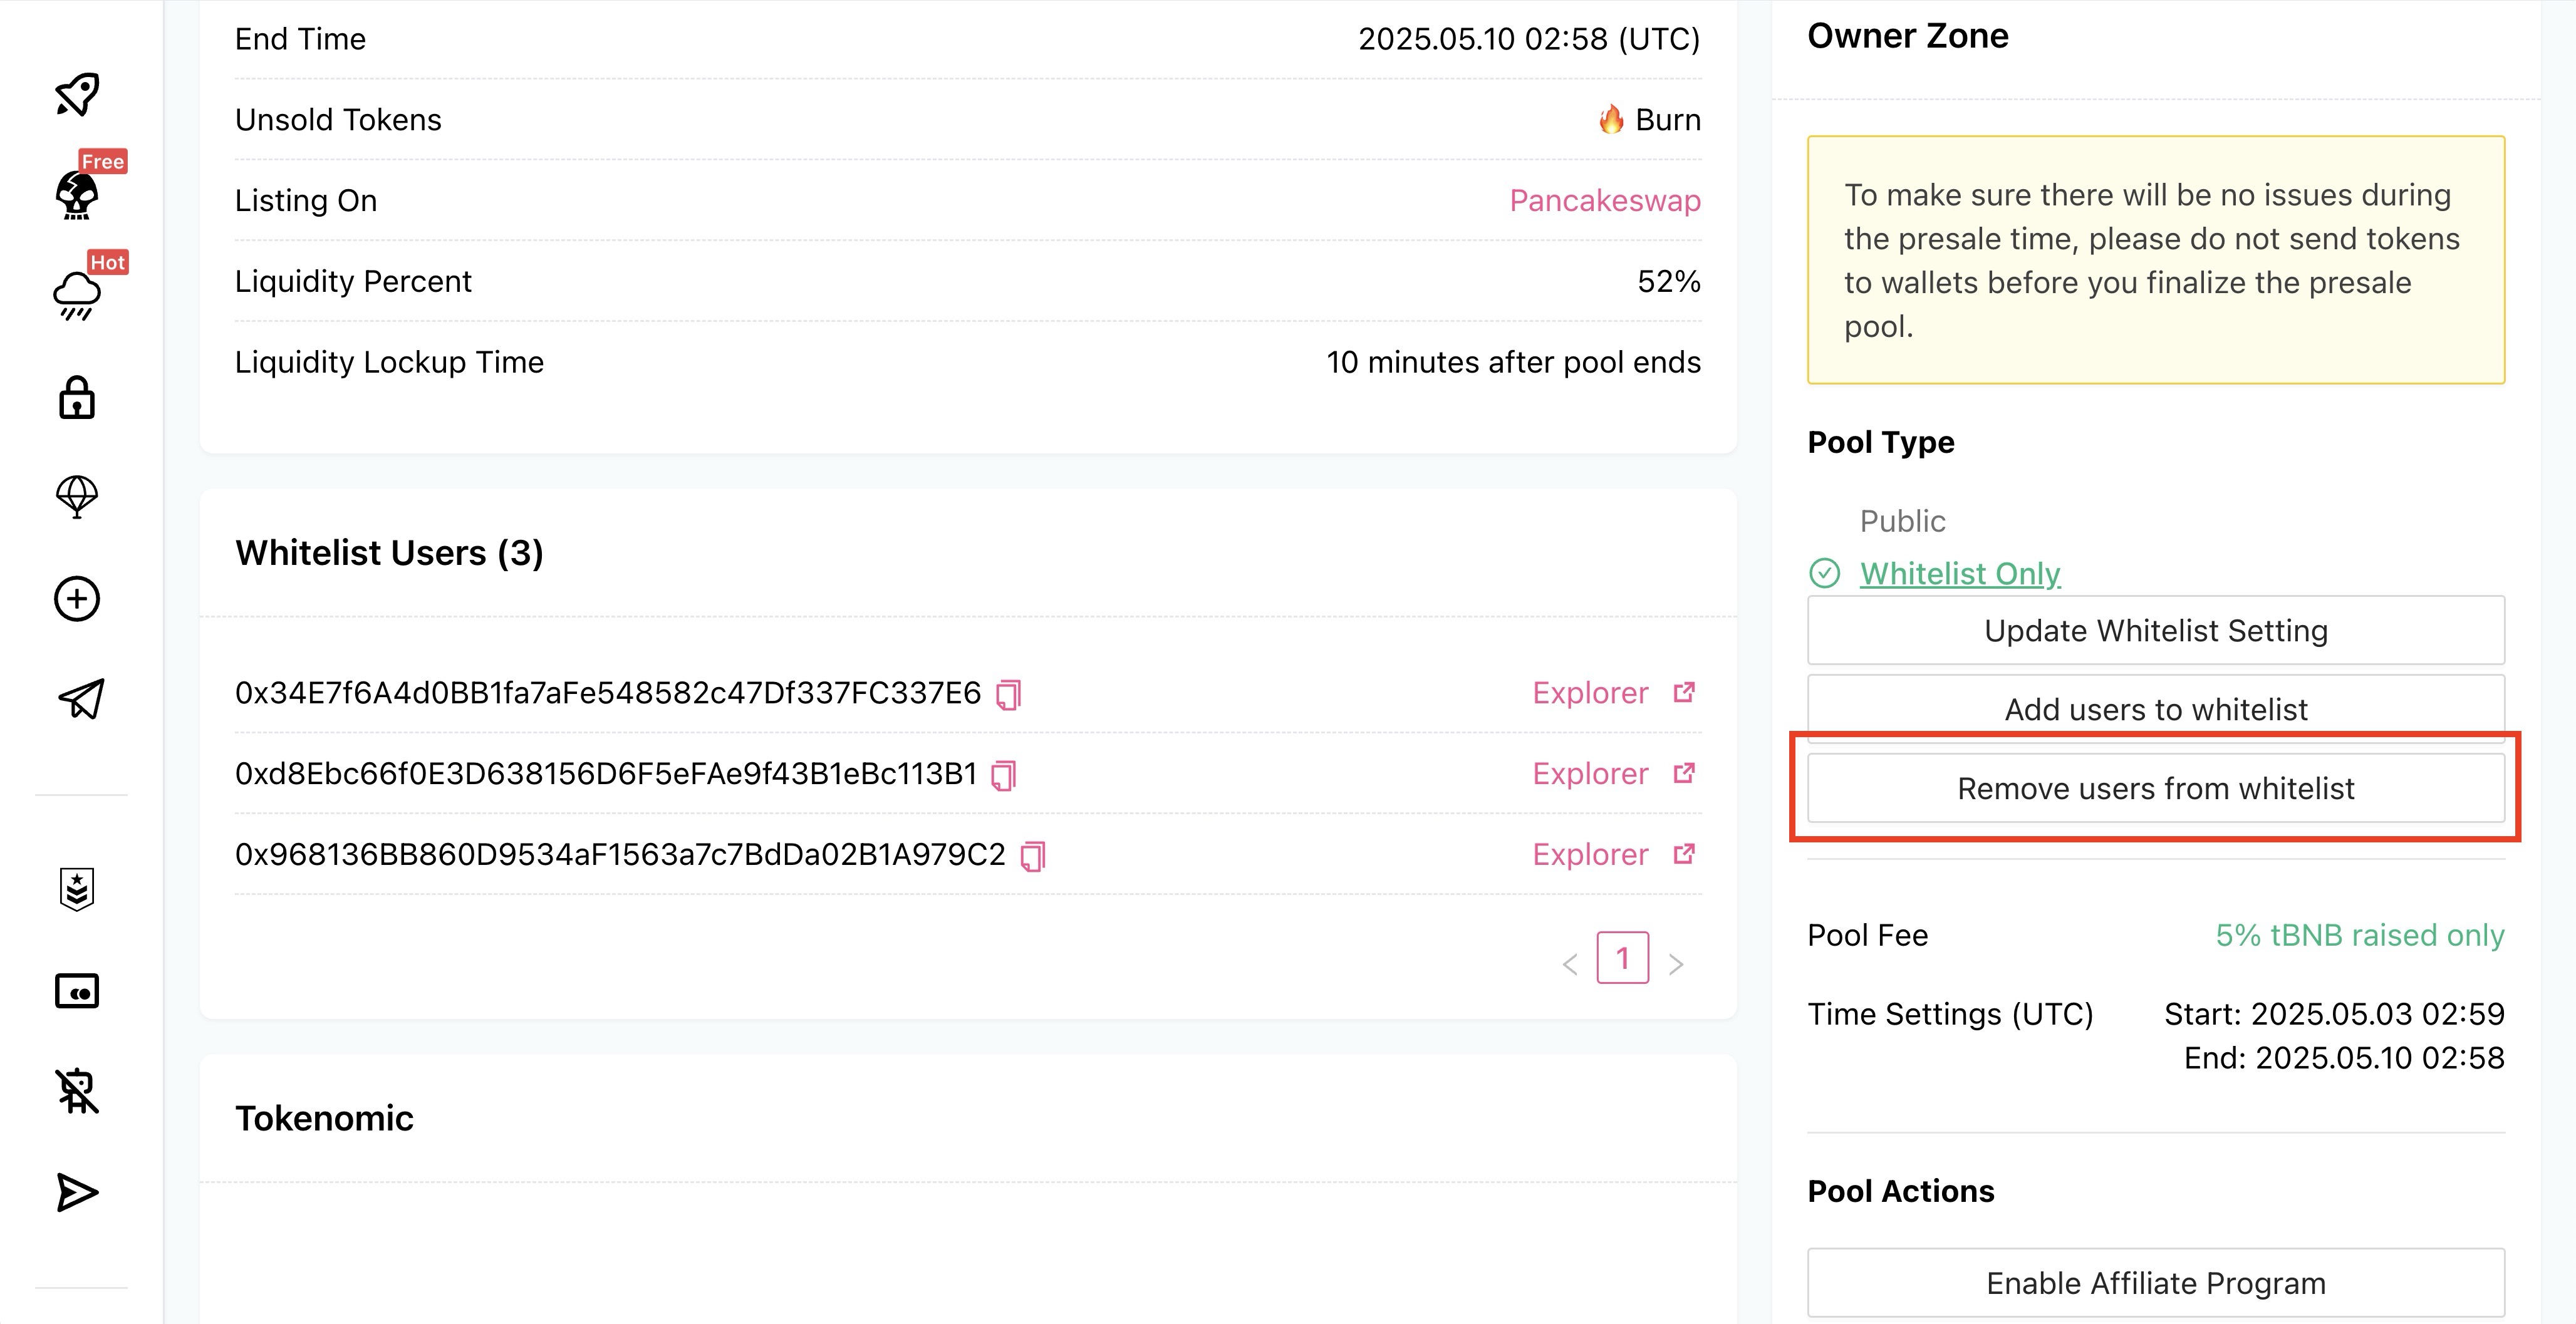The width and height of the screenshot is (2576, 1324).
Task: Copy the 0xd8Ebc66f whitelist address
Action: click(x=1003, y=775)
